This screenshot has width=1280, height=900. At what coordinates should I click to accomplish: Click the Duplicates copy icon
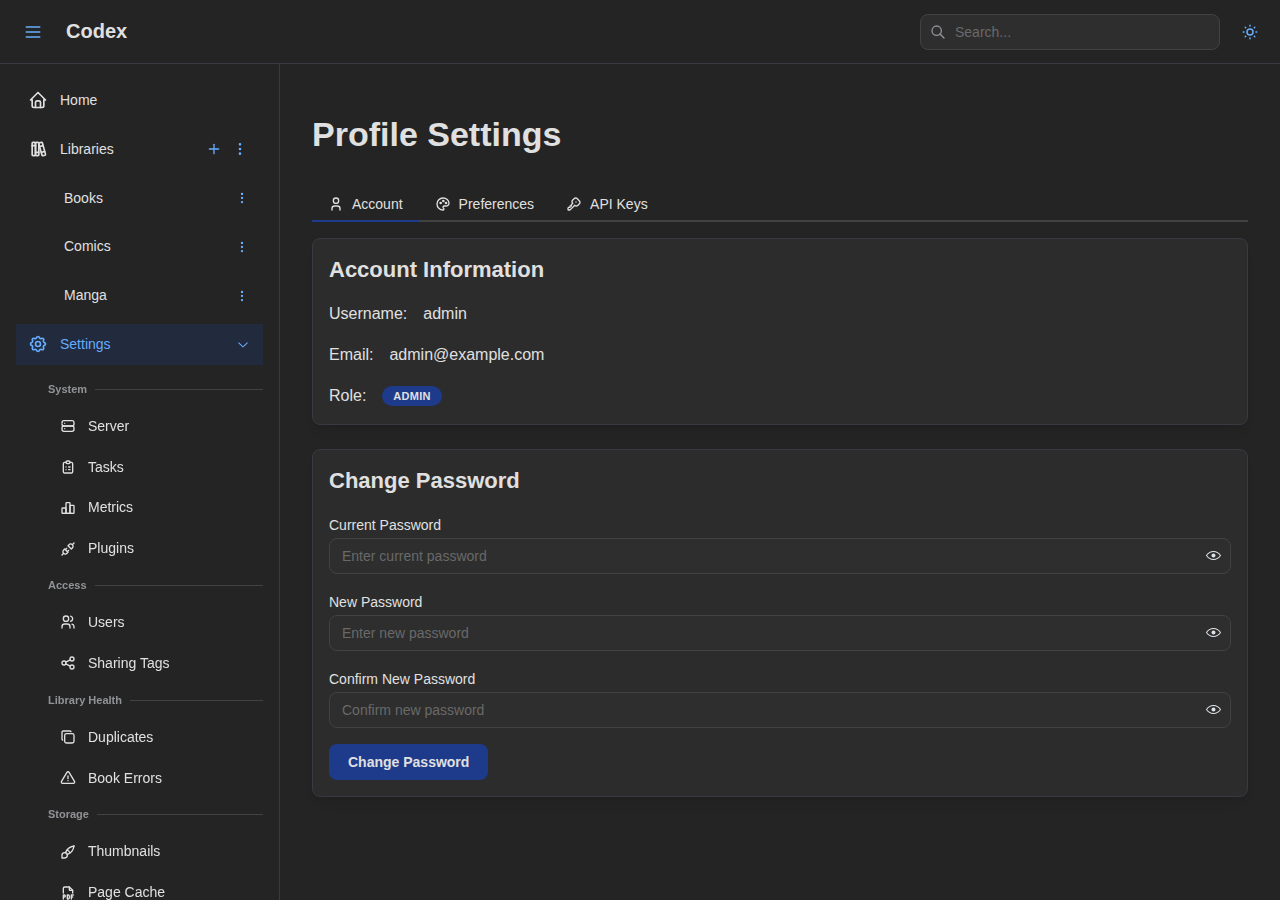click(67, 737)
